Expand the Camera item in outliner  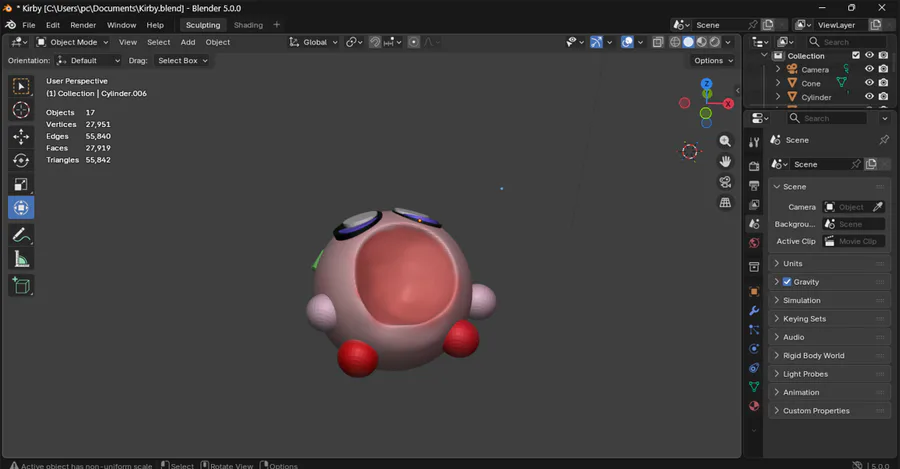[778, 69]
